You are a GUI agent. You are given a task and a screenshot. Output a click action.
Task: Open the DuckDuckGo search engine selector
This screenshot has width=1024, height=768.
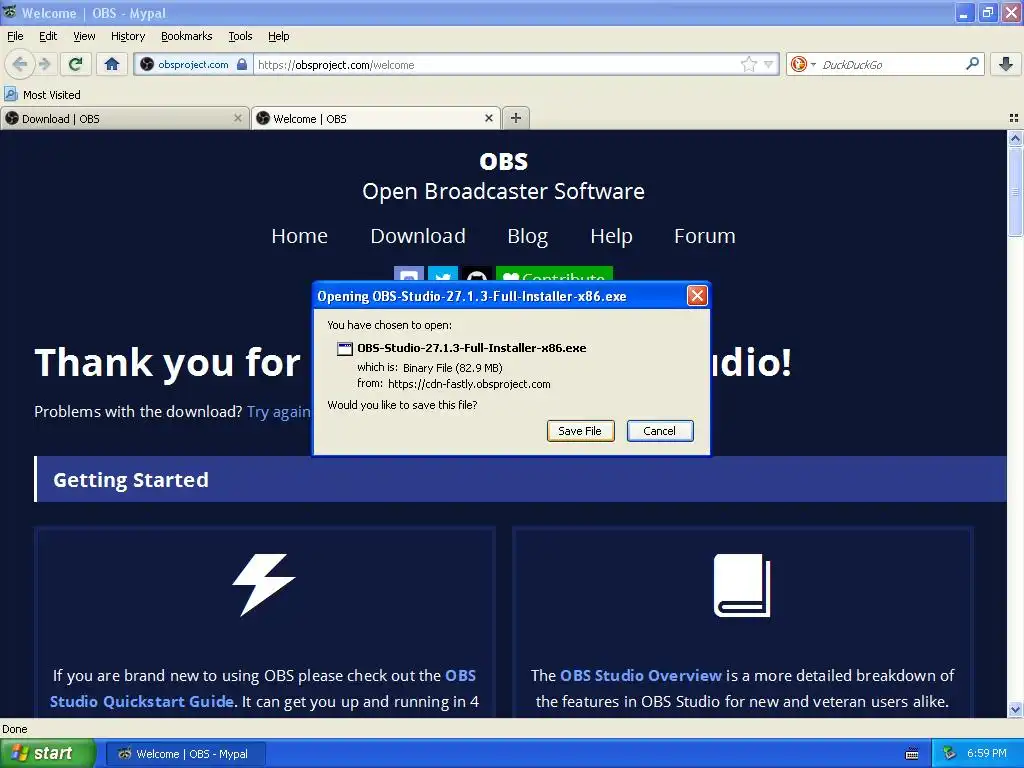click(803, 64)
